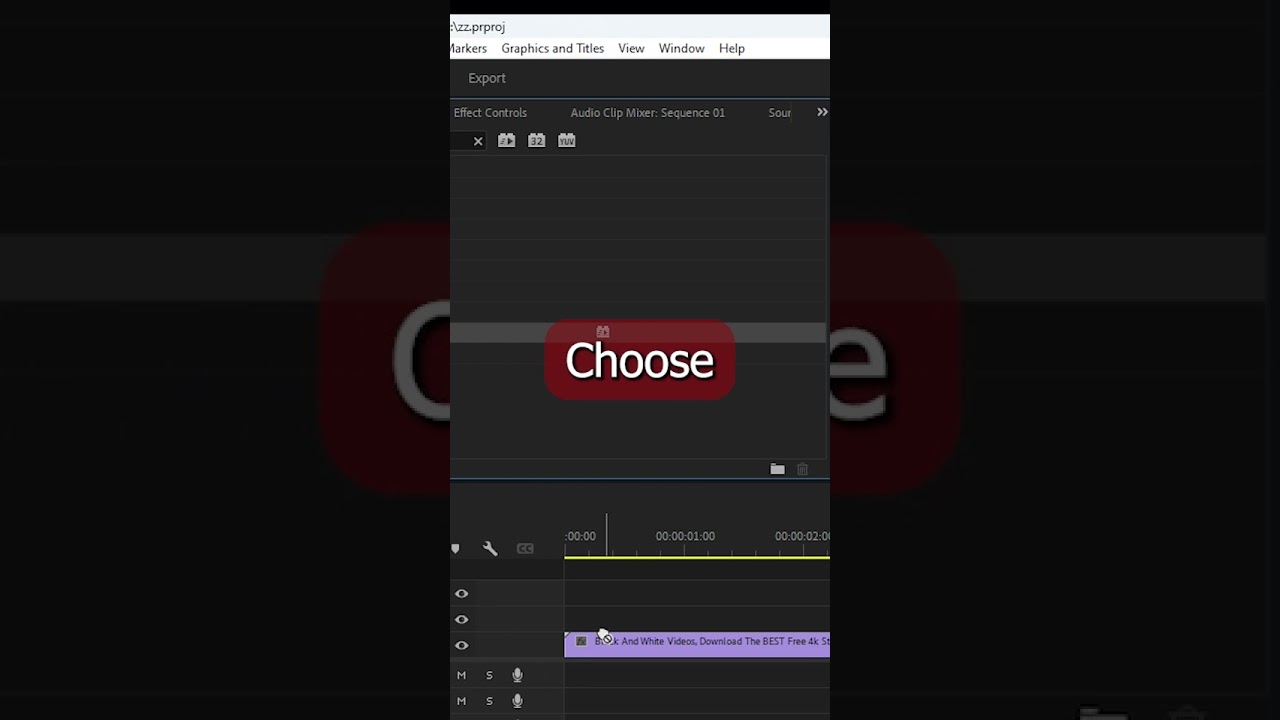Open the Graphics and Titles menu
This screenshot has width=1280, height=720.
click(552, 48)
